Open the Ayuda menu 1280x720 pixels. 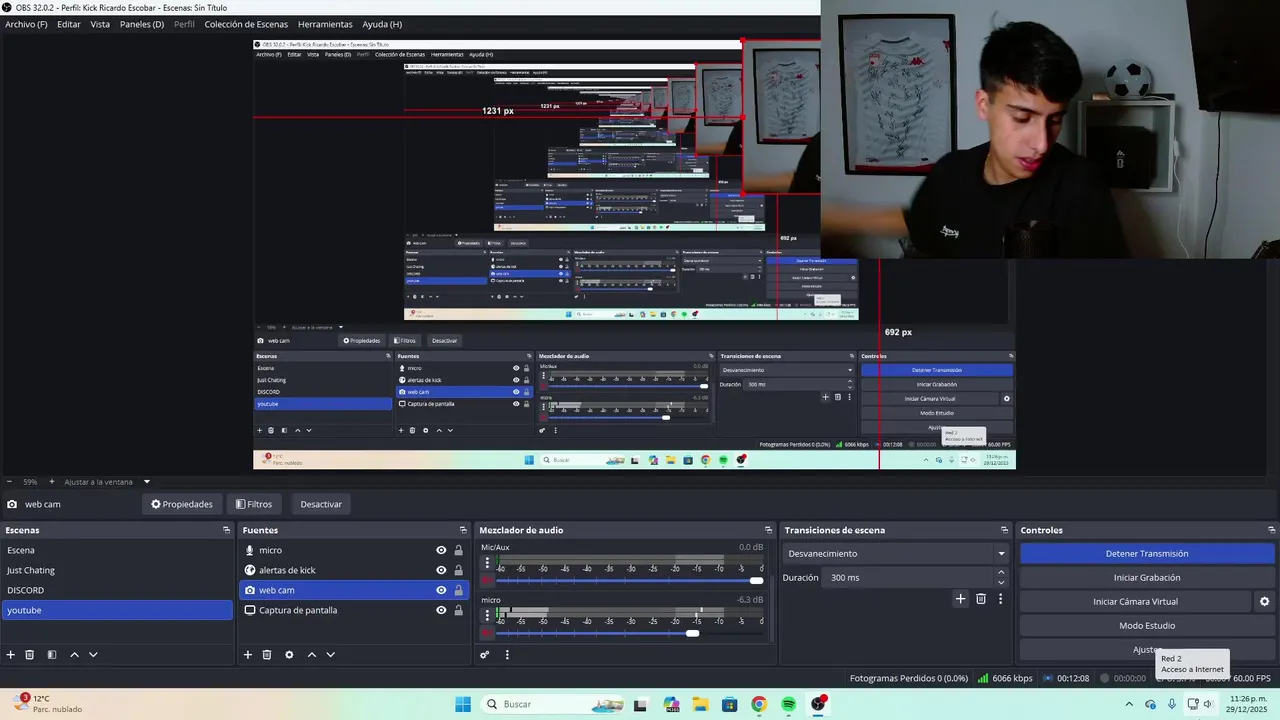(382, 24)
